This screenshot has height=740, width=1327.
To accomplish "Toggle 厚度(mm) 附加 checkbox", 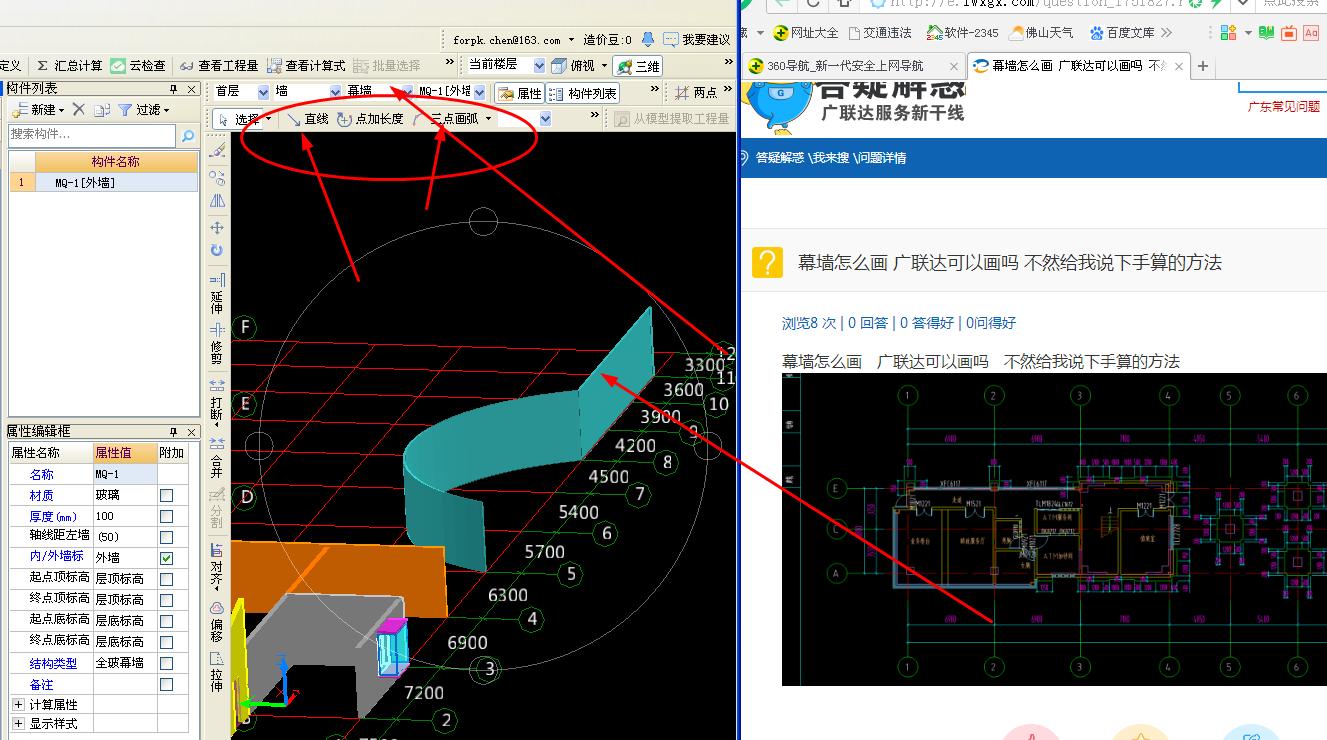I will (x=167, y=517).
